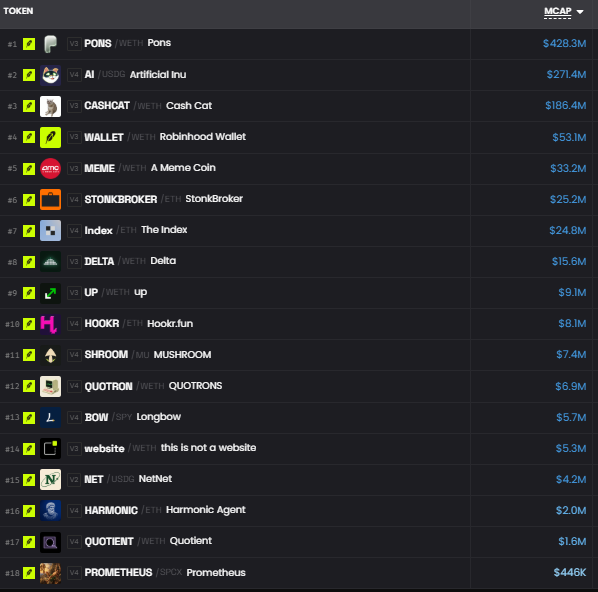The height and width of the screenshot is (592, 598).
Task: Toggle the MCAP sort direction arrow
Action: (580, 12)
